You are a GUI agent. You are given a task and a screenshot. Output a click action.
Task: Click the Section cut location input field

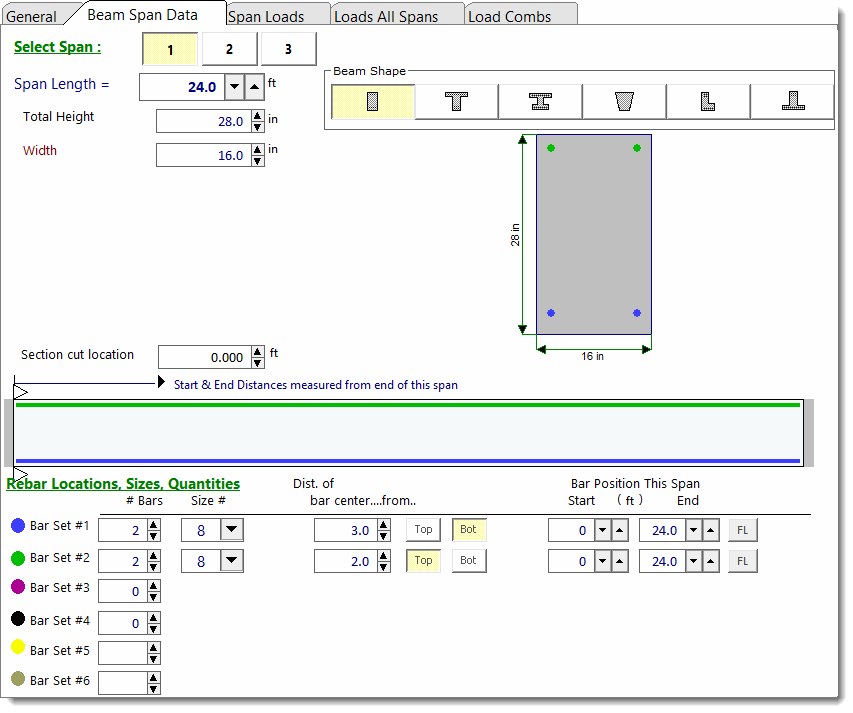pos(204,357)
